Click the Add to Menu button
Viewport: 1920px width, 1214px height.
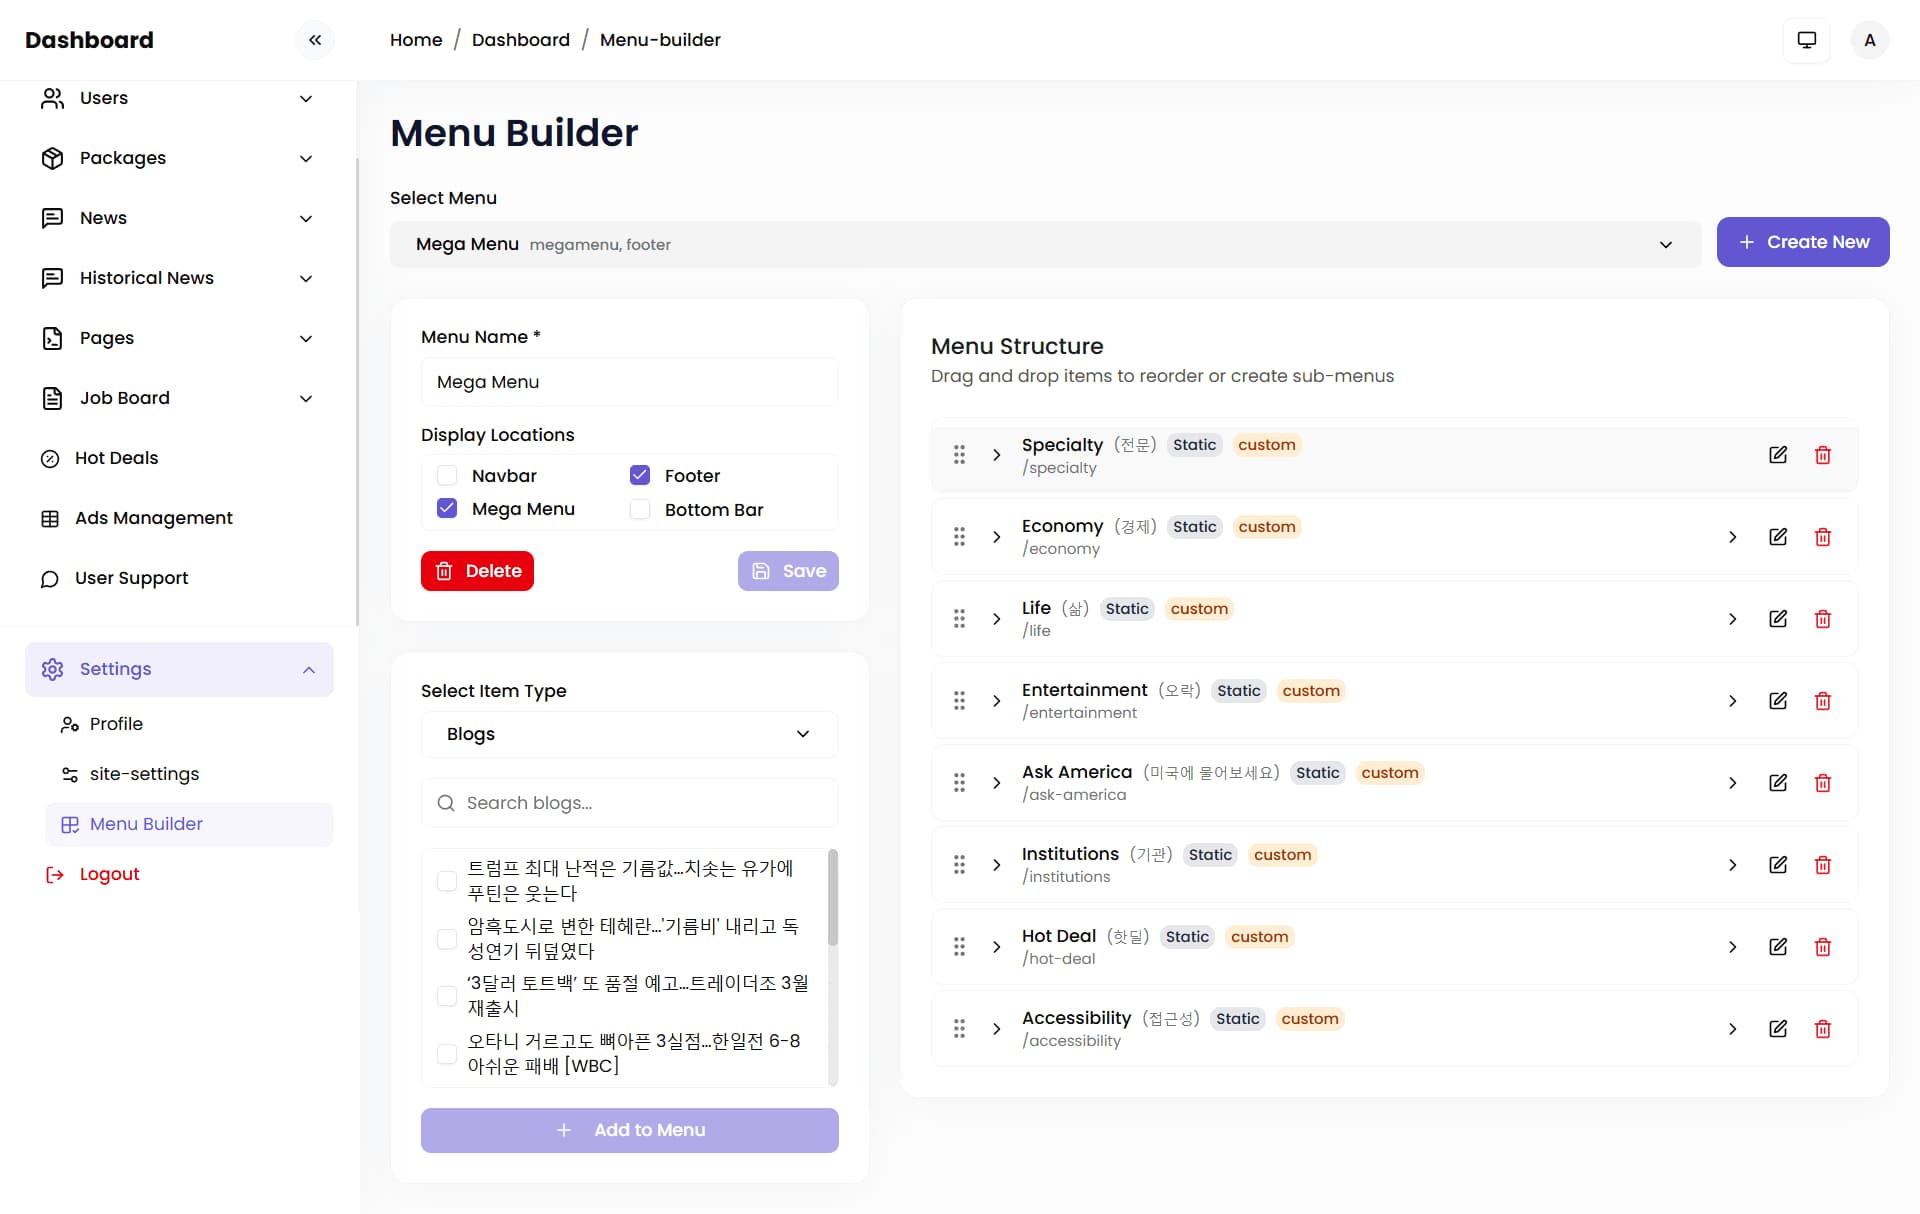pos(629,1130)
